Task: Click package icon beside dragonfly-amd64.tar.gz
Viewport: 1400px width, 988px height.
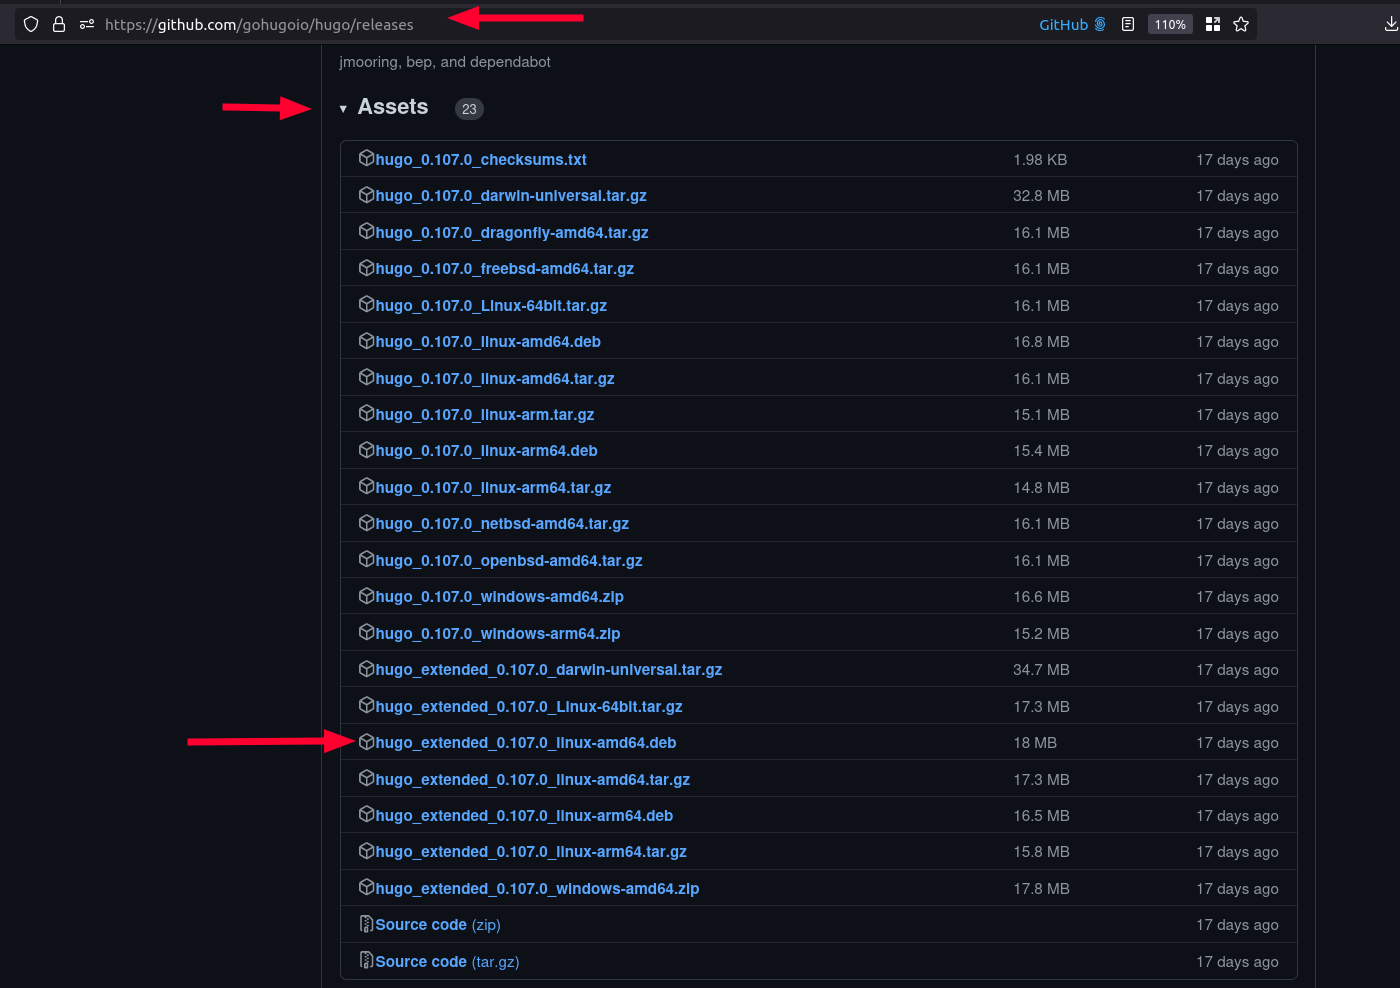Action: click(x=366, y=231)
